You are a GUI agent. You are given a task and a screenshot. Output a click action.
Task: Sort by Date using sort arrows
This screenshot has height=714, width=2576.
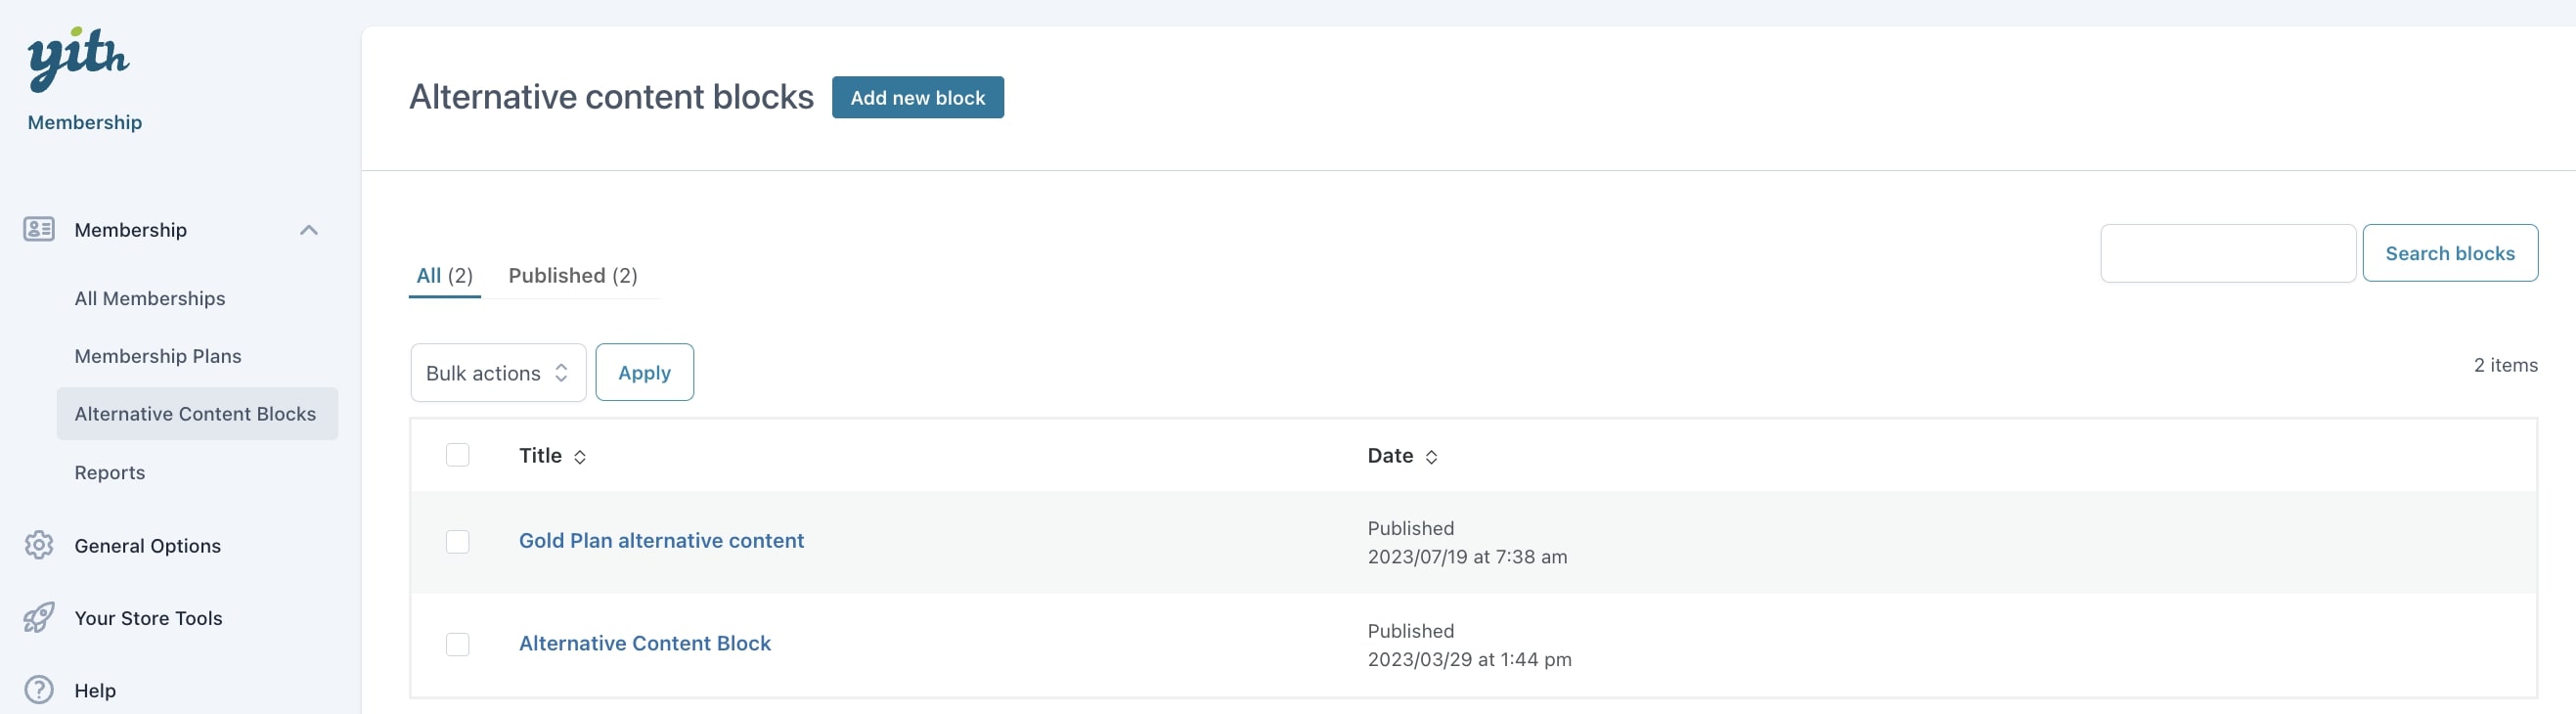(1431, 457)
